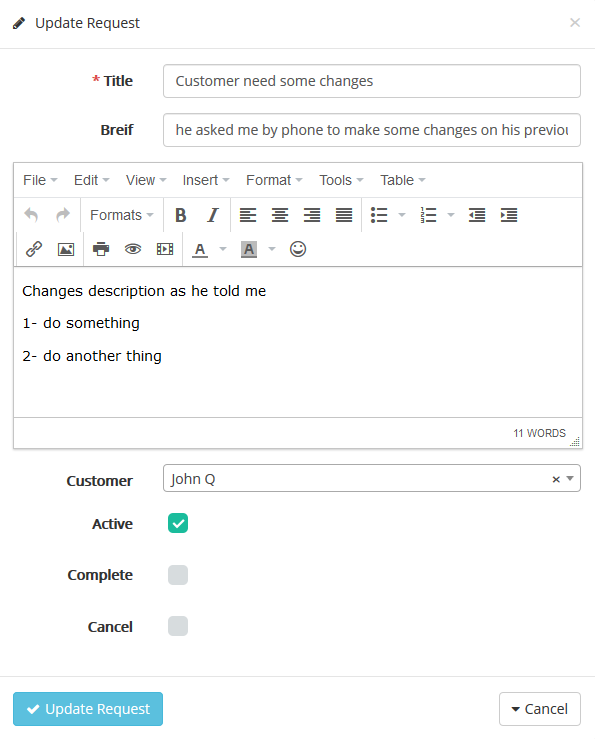
Task: Center-align the editor text
Action: coord(280,215)
